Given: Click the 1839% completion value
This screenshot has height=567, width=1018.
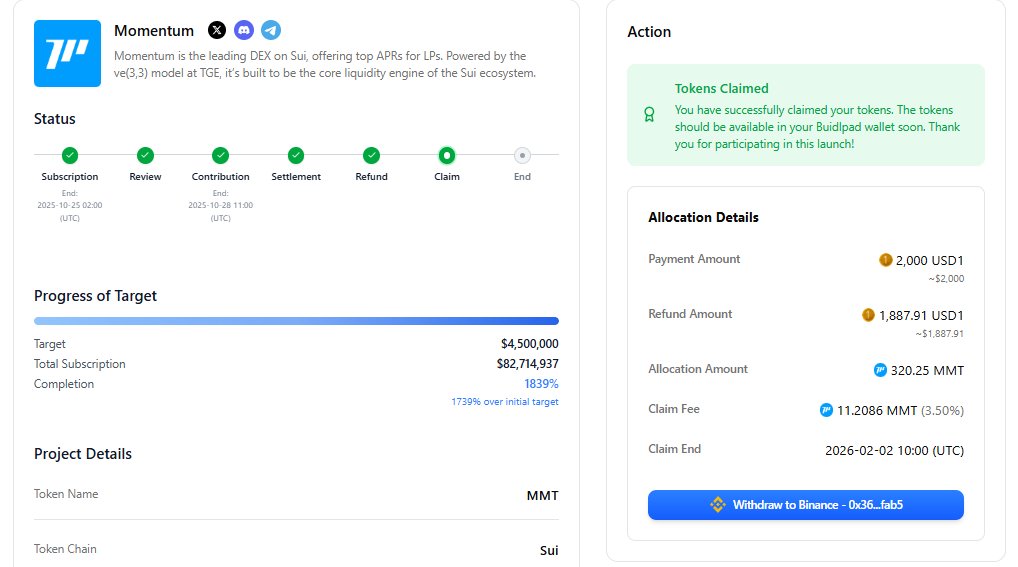Looking at the screenshot, I should pos(541,384).
